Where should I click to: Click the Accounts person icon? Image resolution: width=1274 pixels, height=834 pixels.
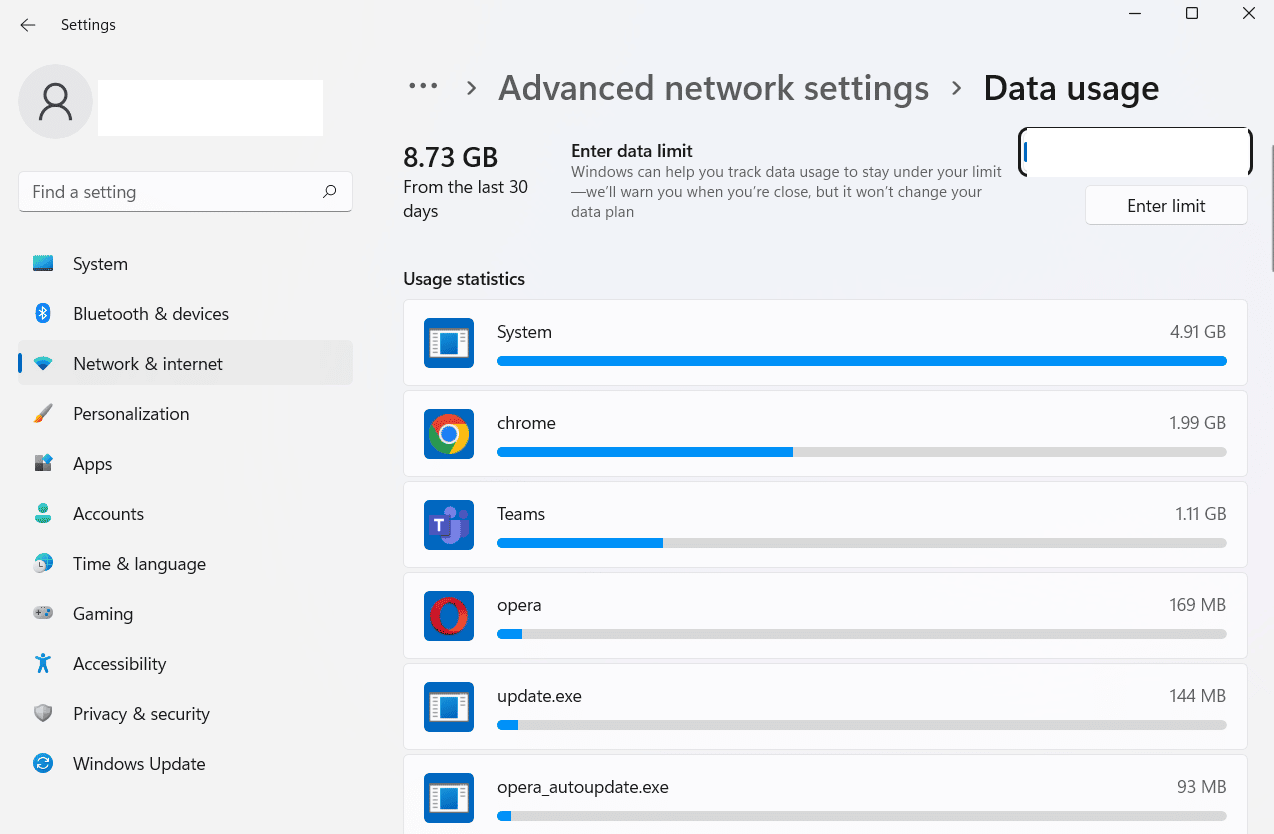(43, 514)
